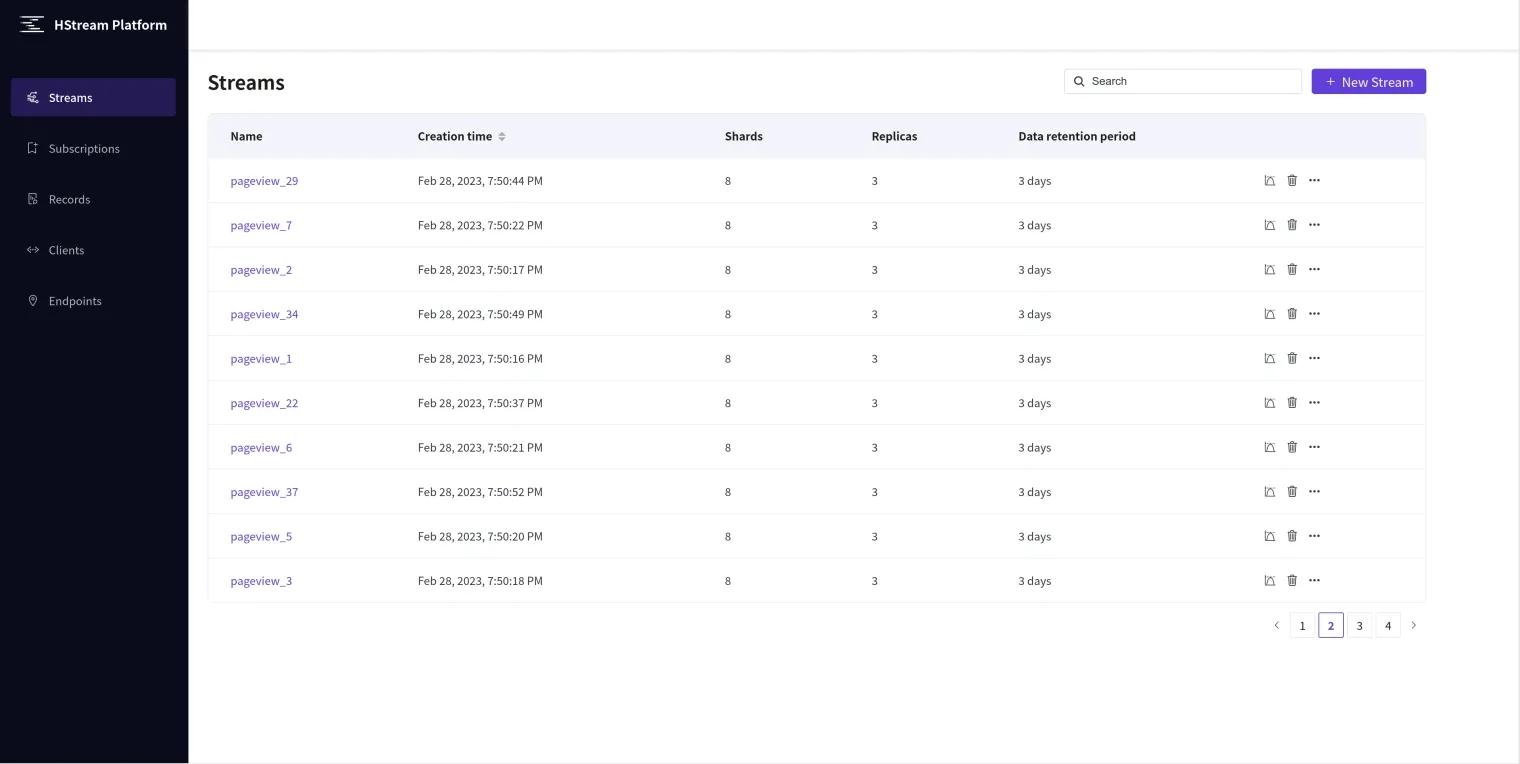This screenshot has width=1520, height=764.
Task: Expand the ellipsis menu on the pageview_22 row
Action: tap(1314, 402)
